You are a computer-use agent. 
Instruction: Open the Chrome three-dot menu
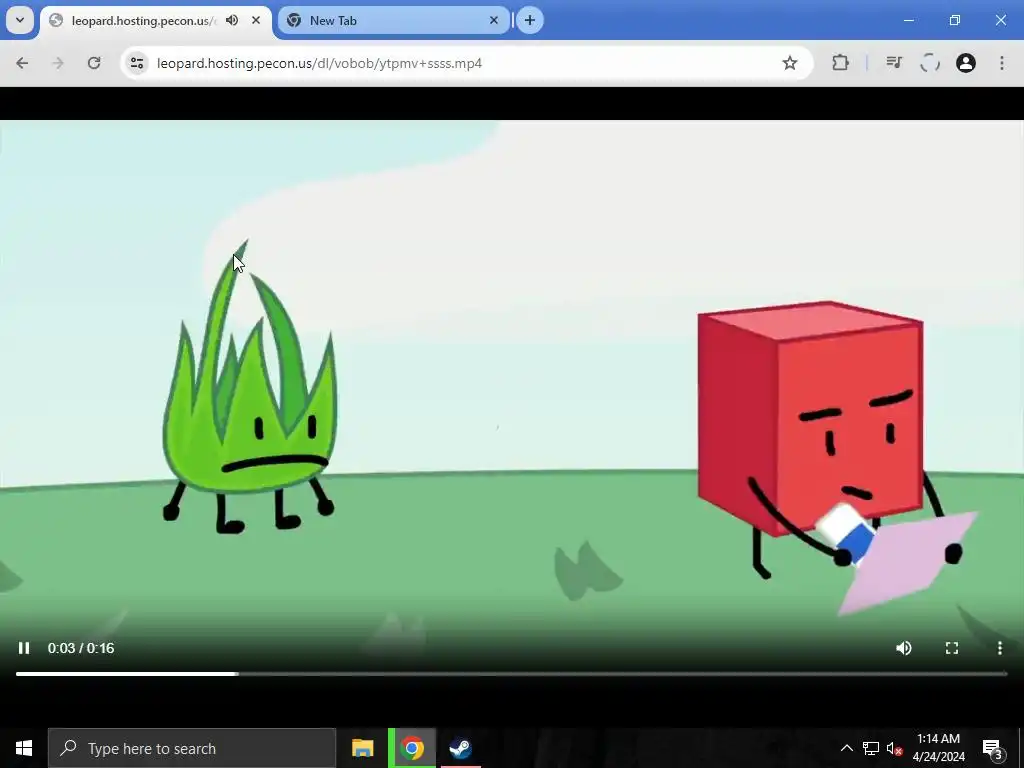click(1002, 63)
